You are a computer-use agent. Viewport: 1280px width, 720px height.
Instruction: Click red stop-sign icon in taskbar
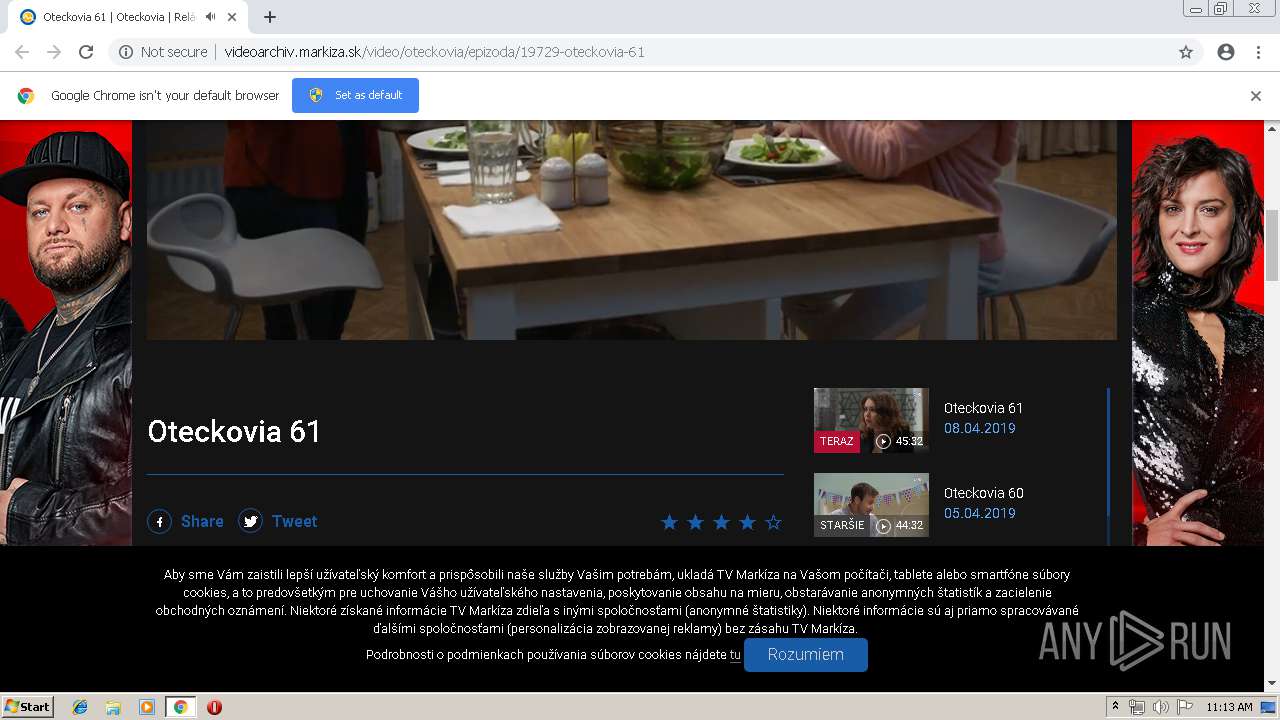pos(214,707)
